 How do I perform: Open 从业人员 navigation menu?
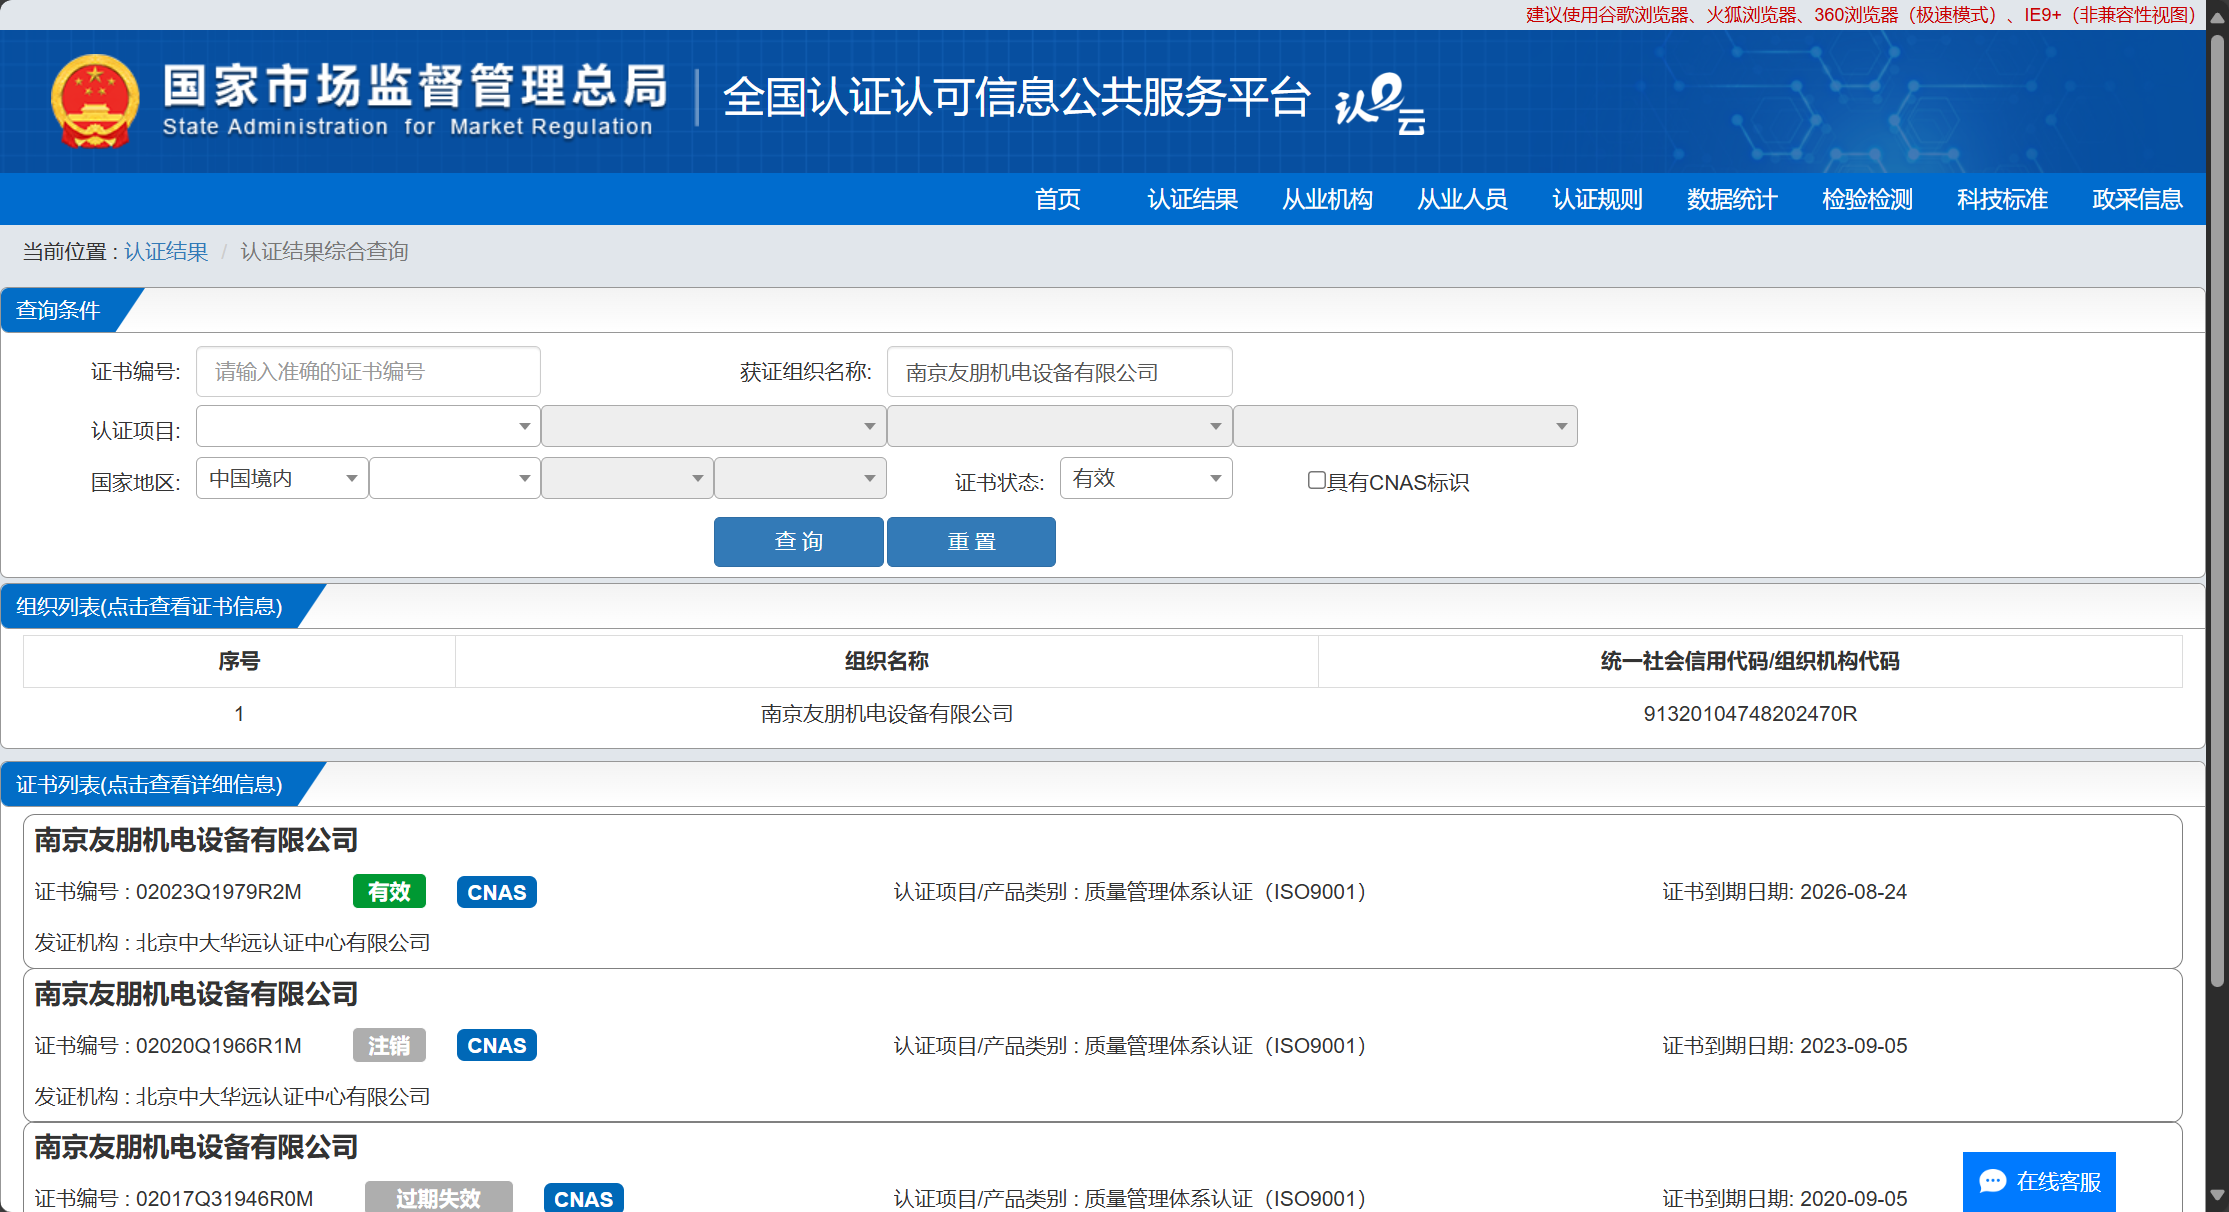[x=1463, y=199]
